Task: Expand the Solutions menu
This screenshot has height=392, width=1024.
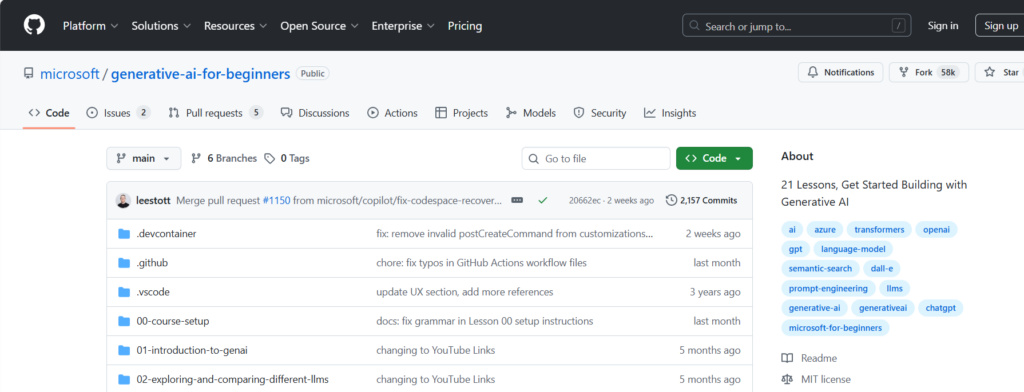Action: click(x=161, y=26)
